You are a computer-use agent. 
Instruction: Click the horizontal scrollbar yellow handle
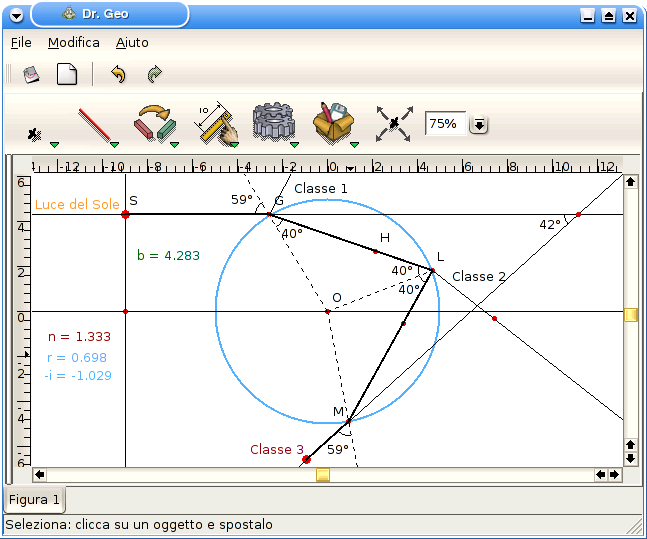(323, 475)
